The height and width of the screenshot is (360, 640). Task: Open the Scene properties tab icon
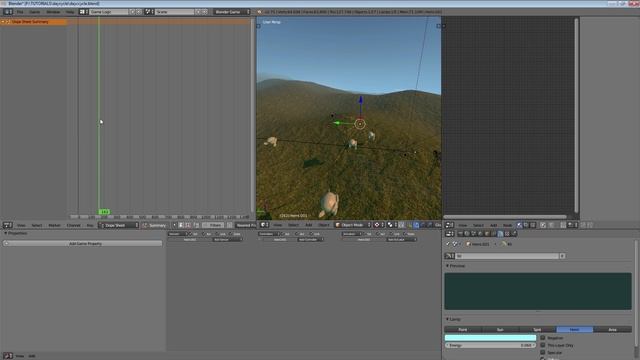click(473, 234)
